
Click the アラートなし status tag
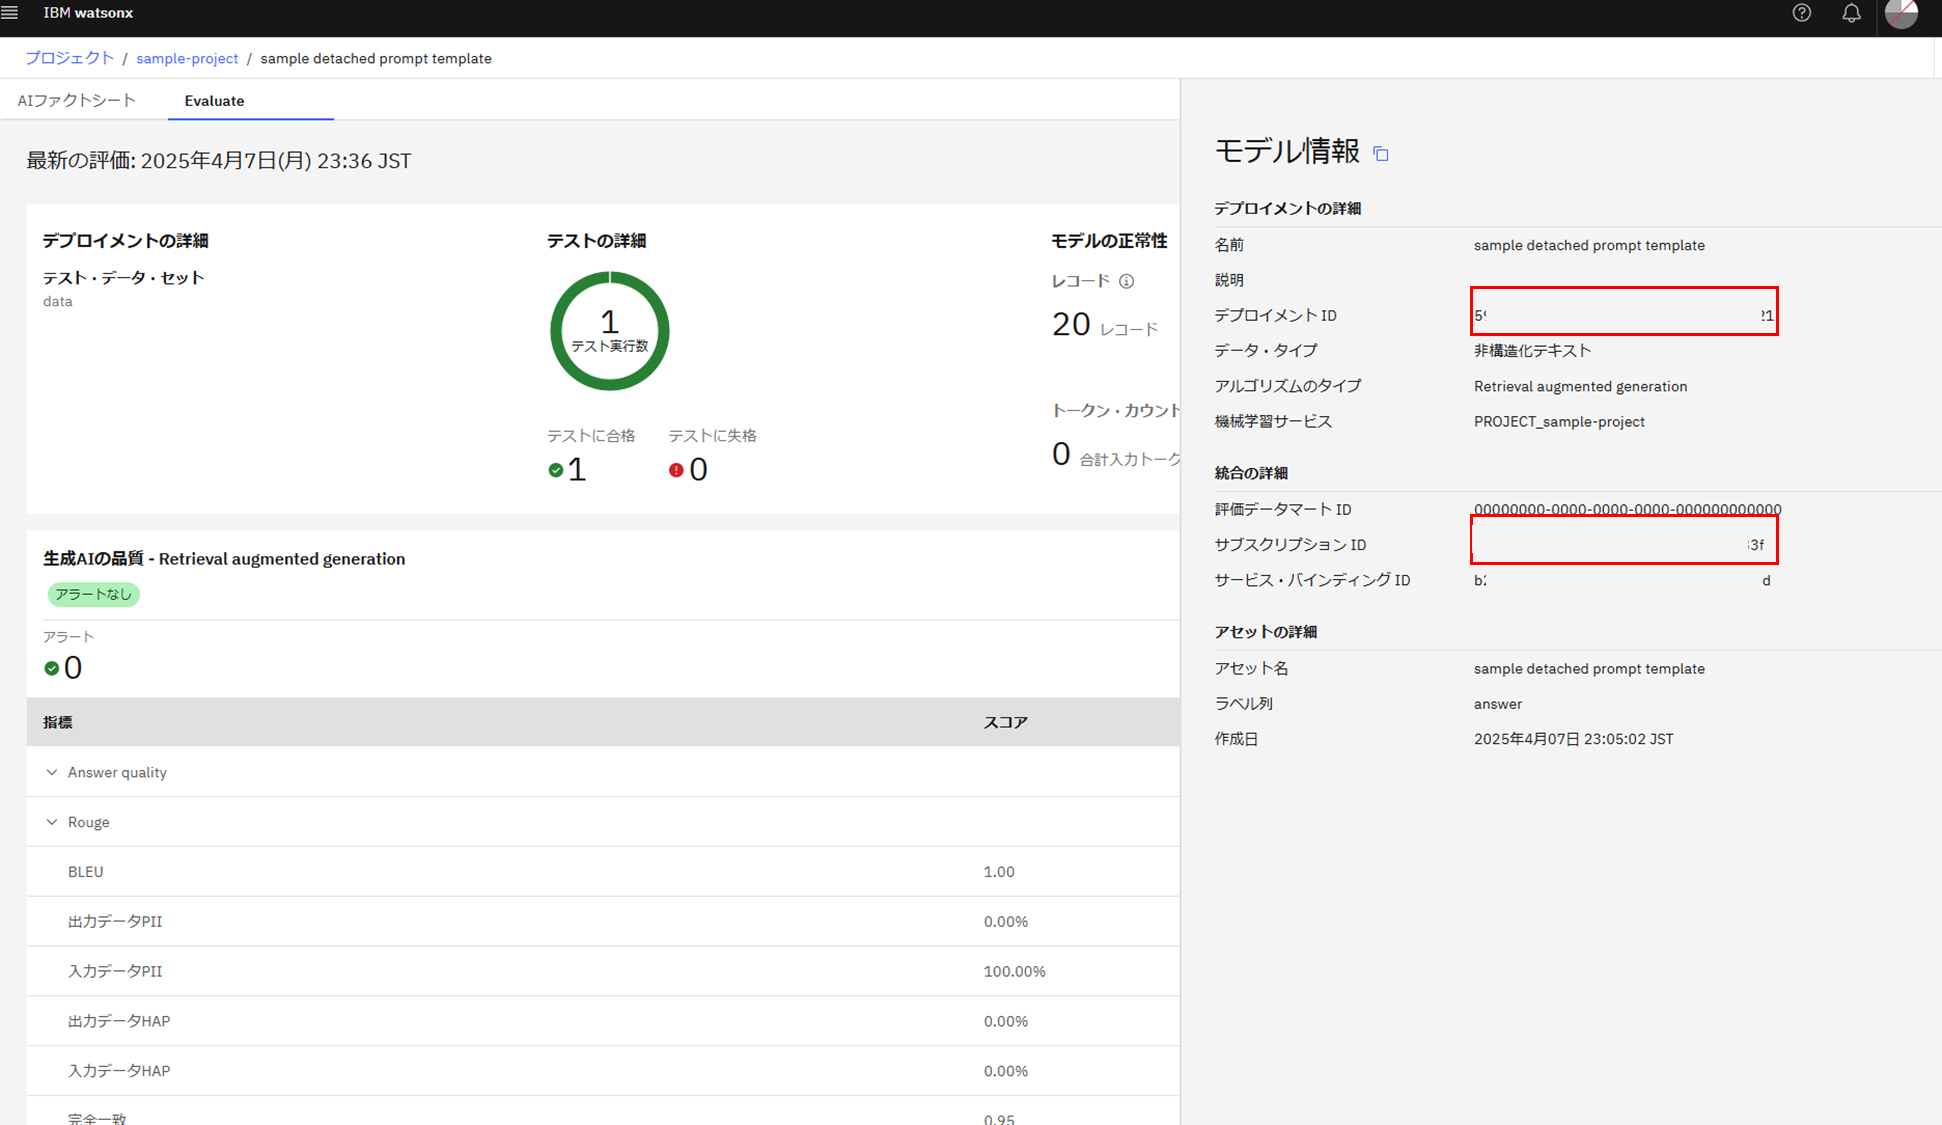click(93, 594)
